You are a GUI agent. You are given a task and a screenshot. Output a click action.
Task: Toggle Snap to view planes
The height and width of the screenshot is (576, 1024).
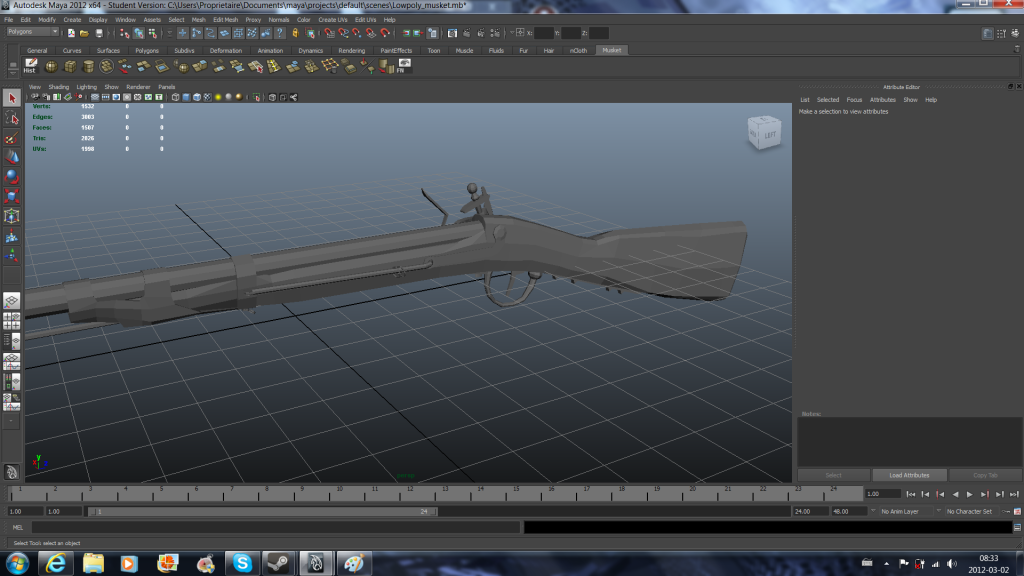372,33
